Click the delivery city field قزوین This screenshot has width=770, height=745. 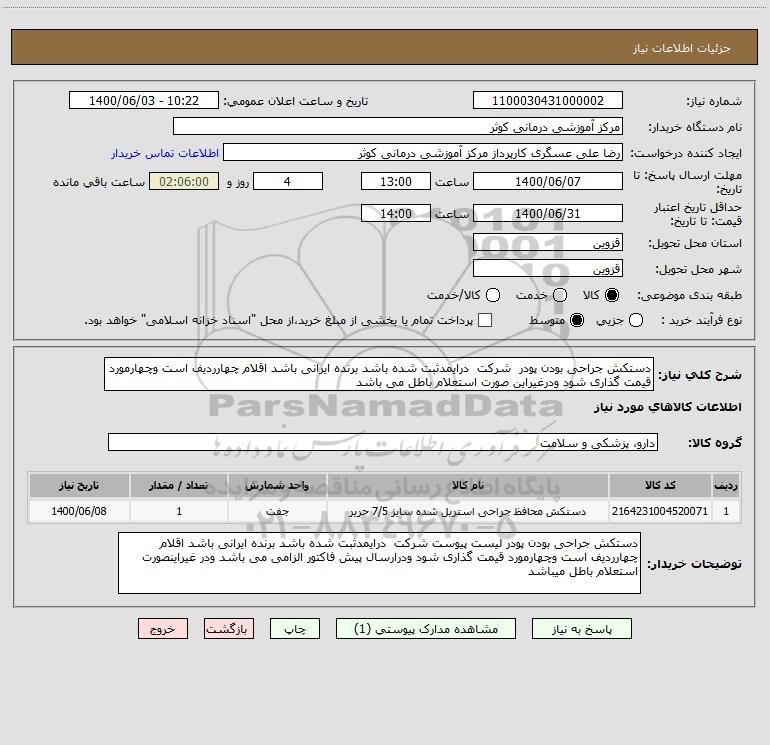pos(548,268)
